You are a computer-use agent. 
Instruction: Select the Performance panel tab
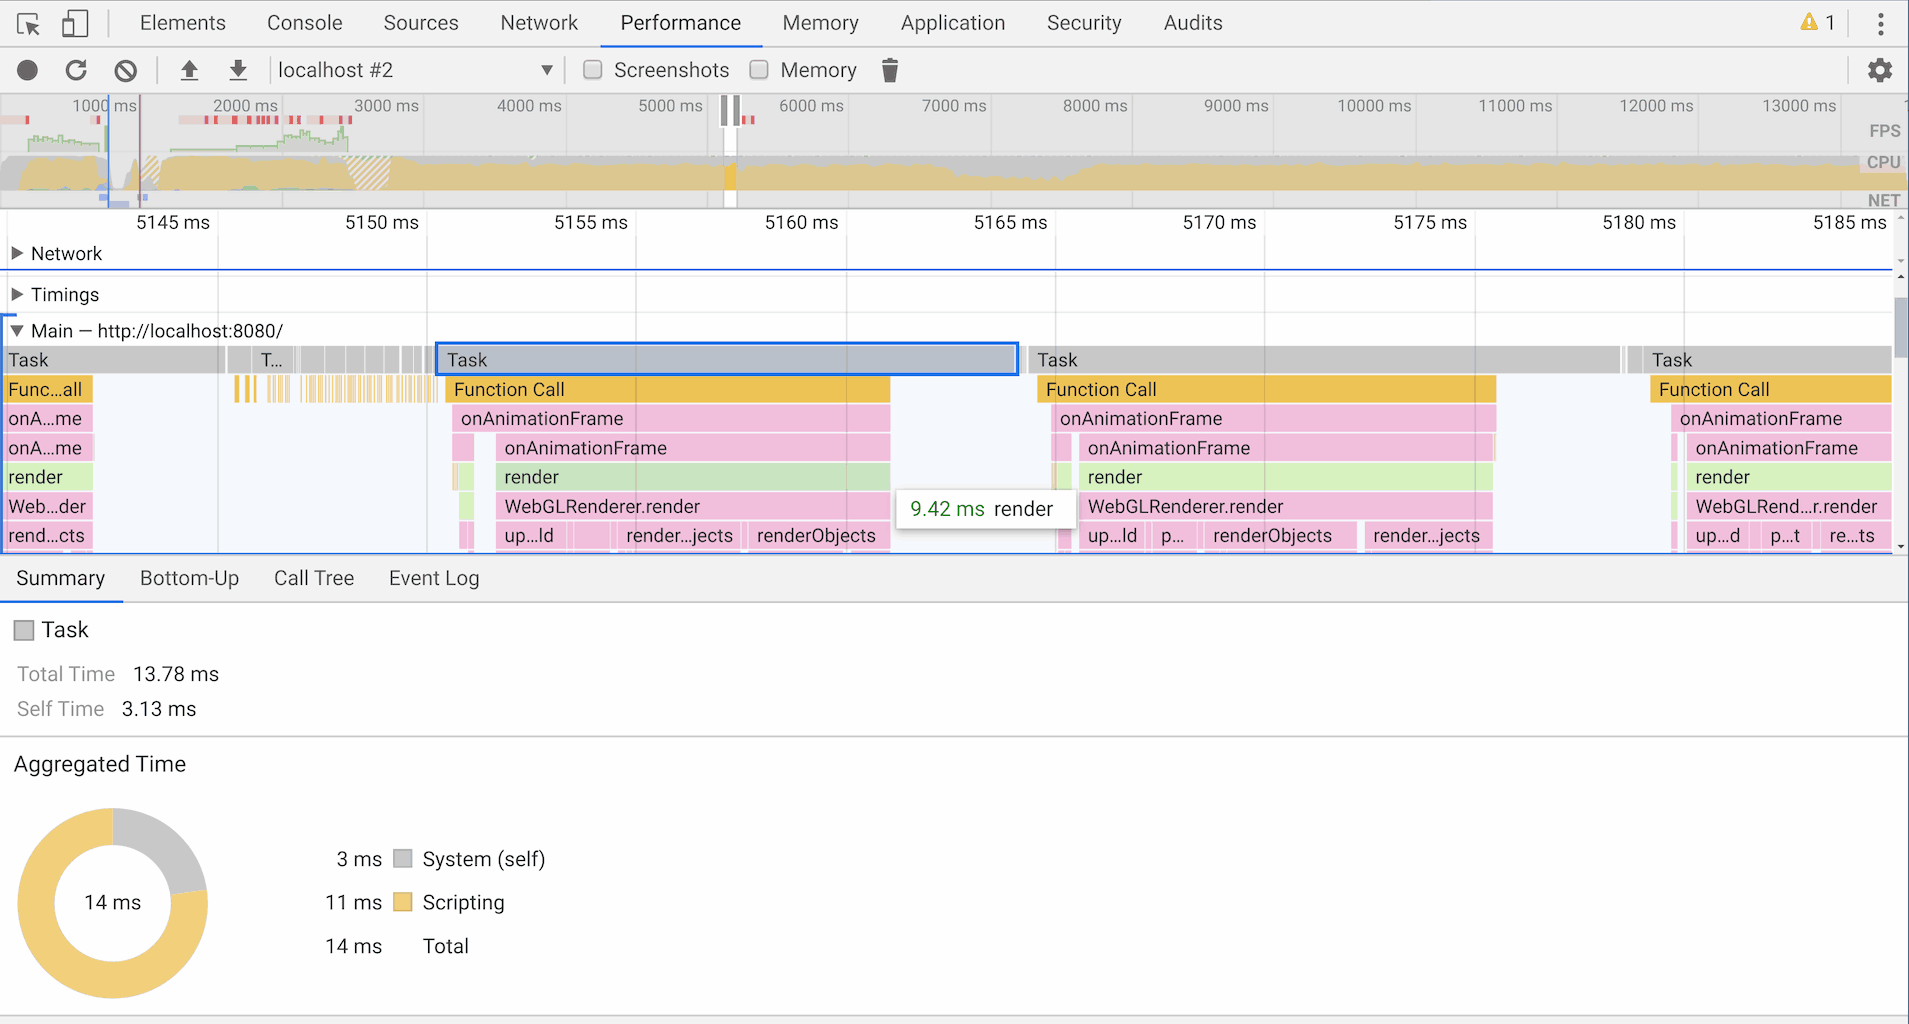pos(681,23)
